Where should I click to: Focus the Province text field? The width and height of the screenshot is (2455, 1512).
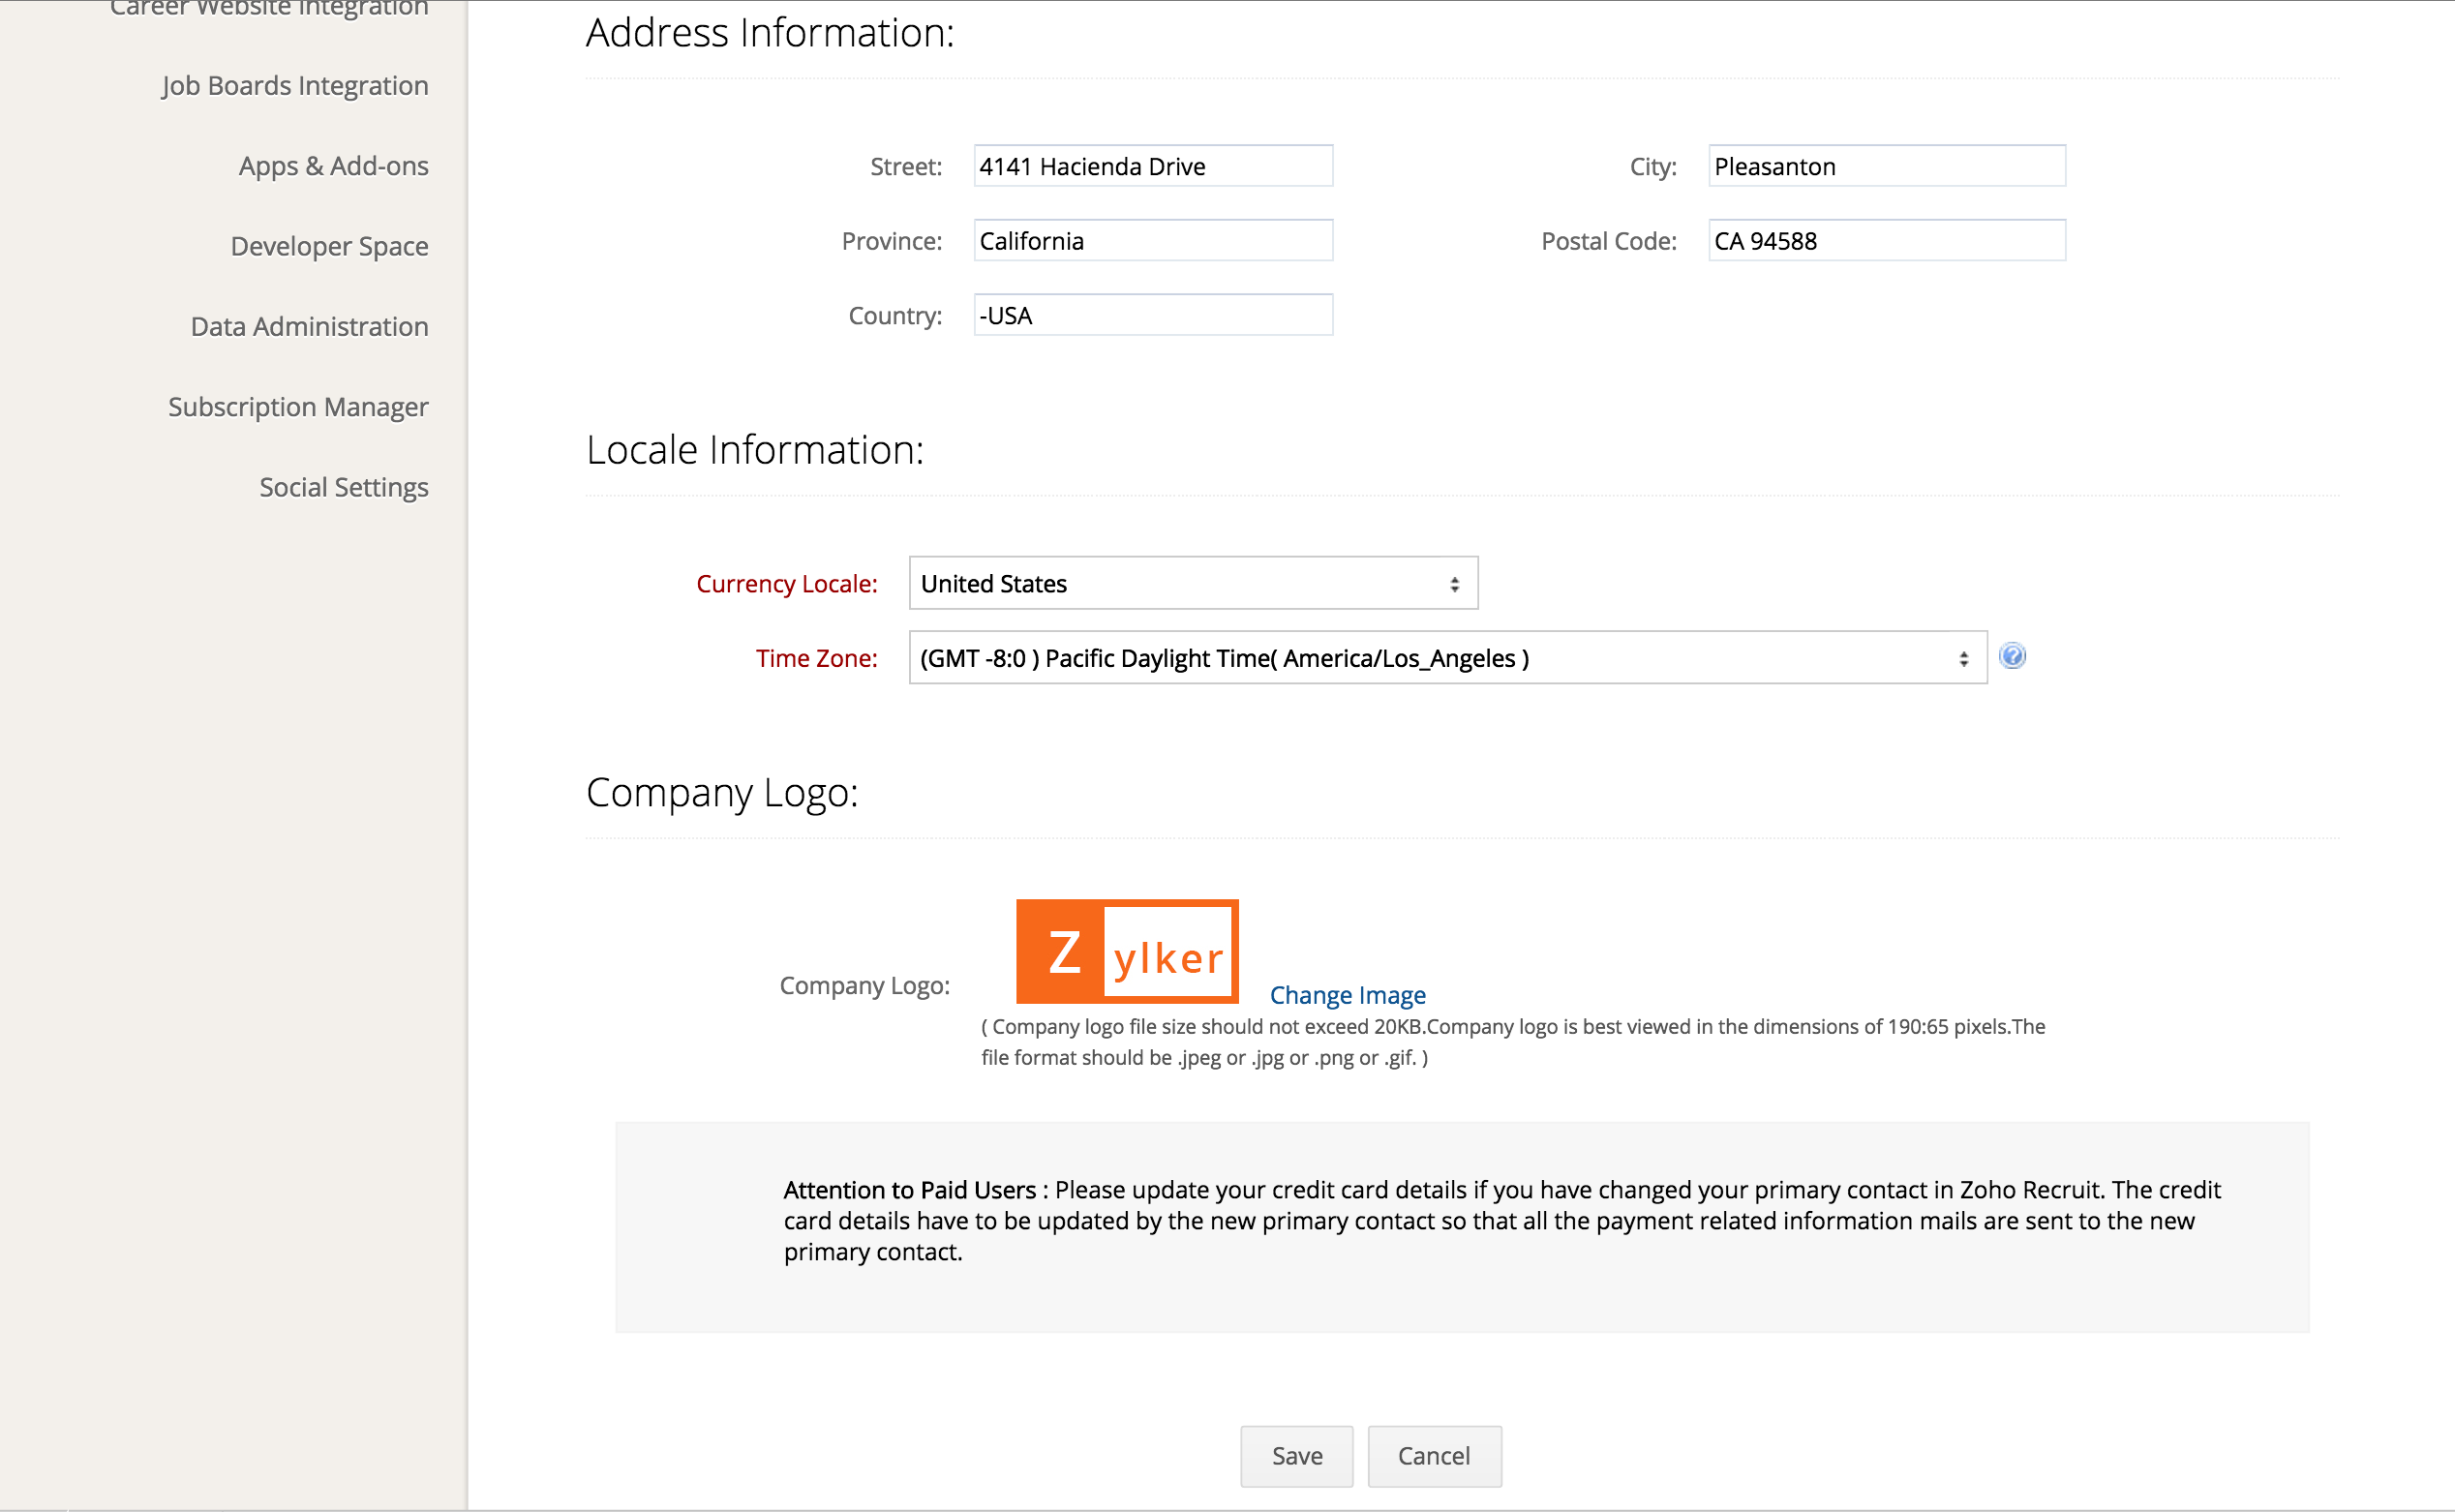[x=1152, y=241]
